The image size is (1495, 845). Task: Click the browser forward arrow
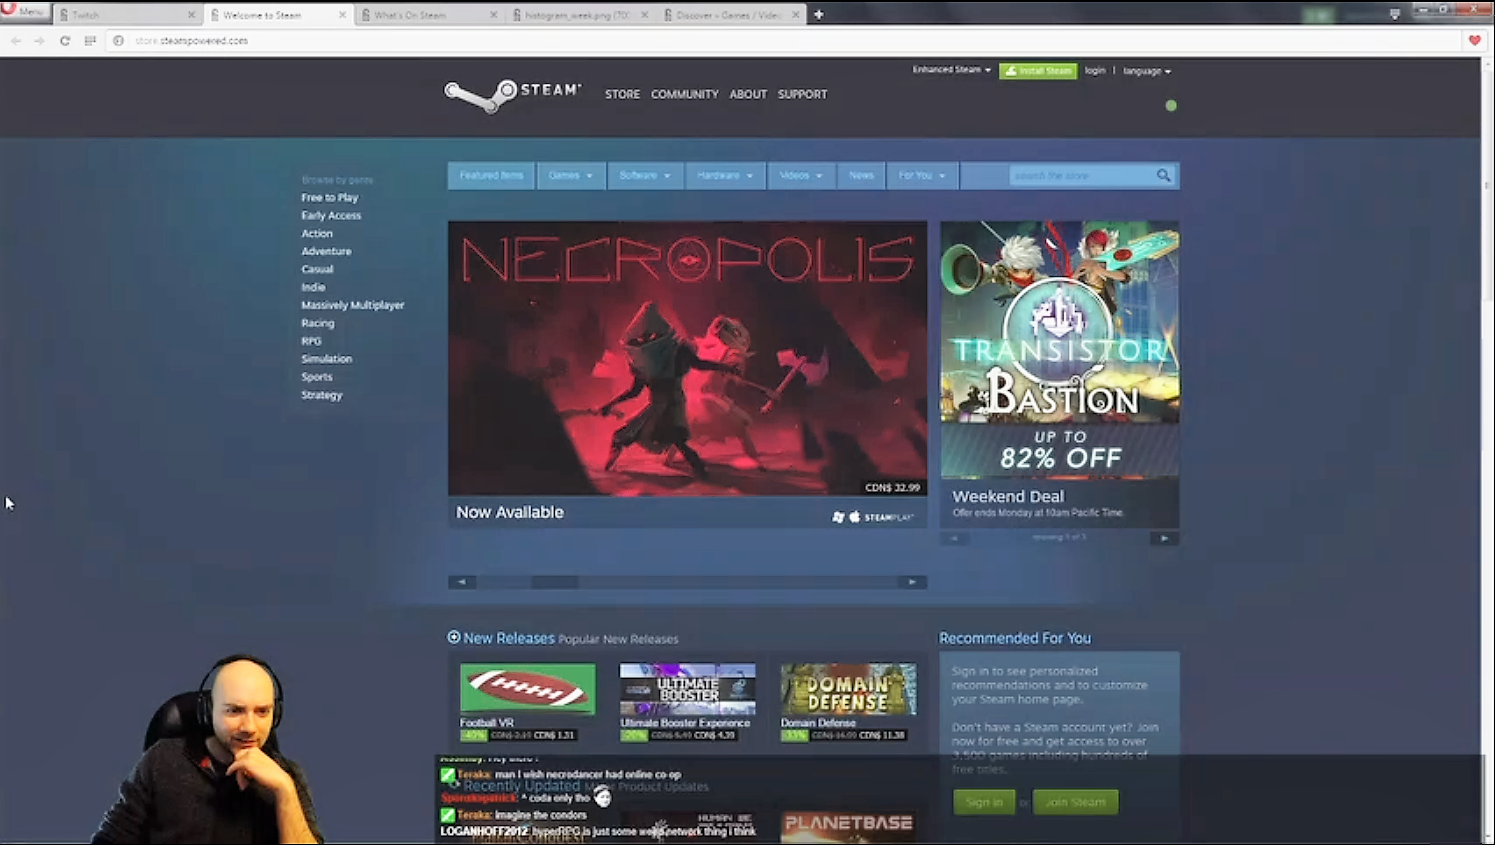point(39,41)
